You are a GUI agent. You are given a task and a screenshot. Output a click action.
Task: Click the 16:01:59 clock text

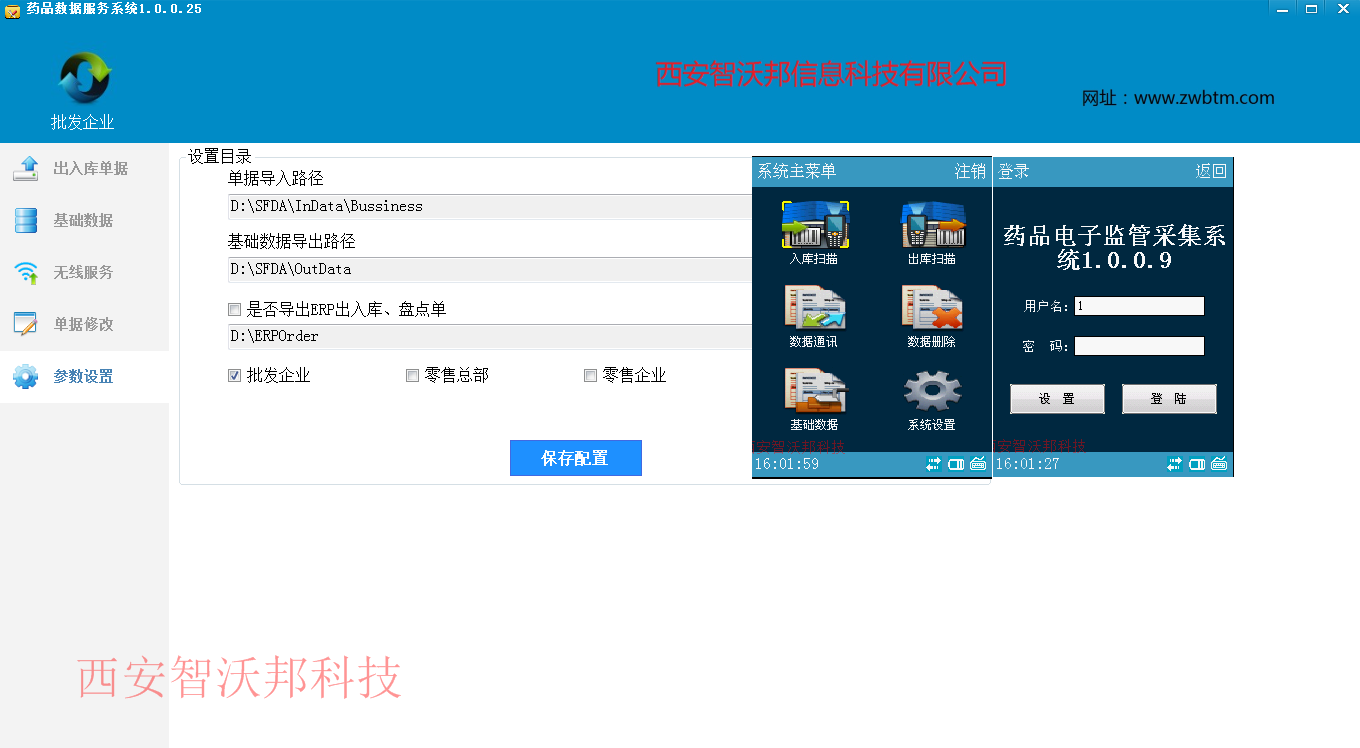[787, 464]
